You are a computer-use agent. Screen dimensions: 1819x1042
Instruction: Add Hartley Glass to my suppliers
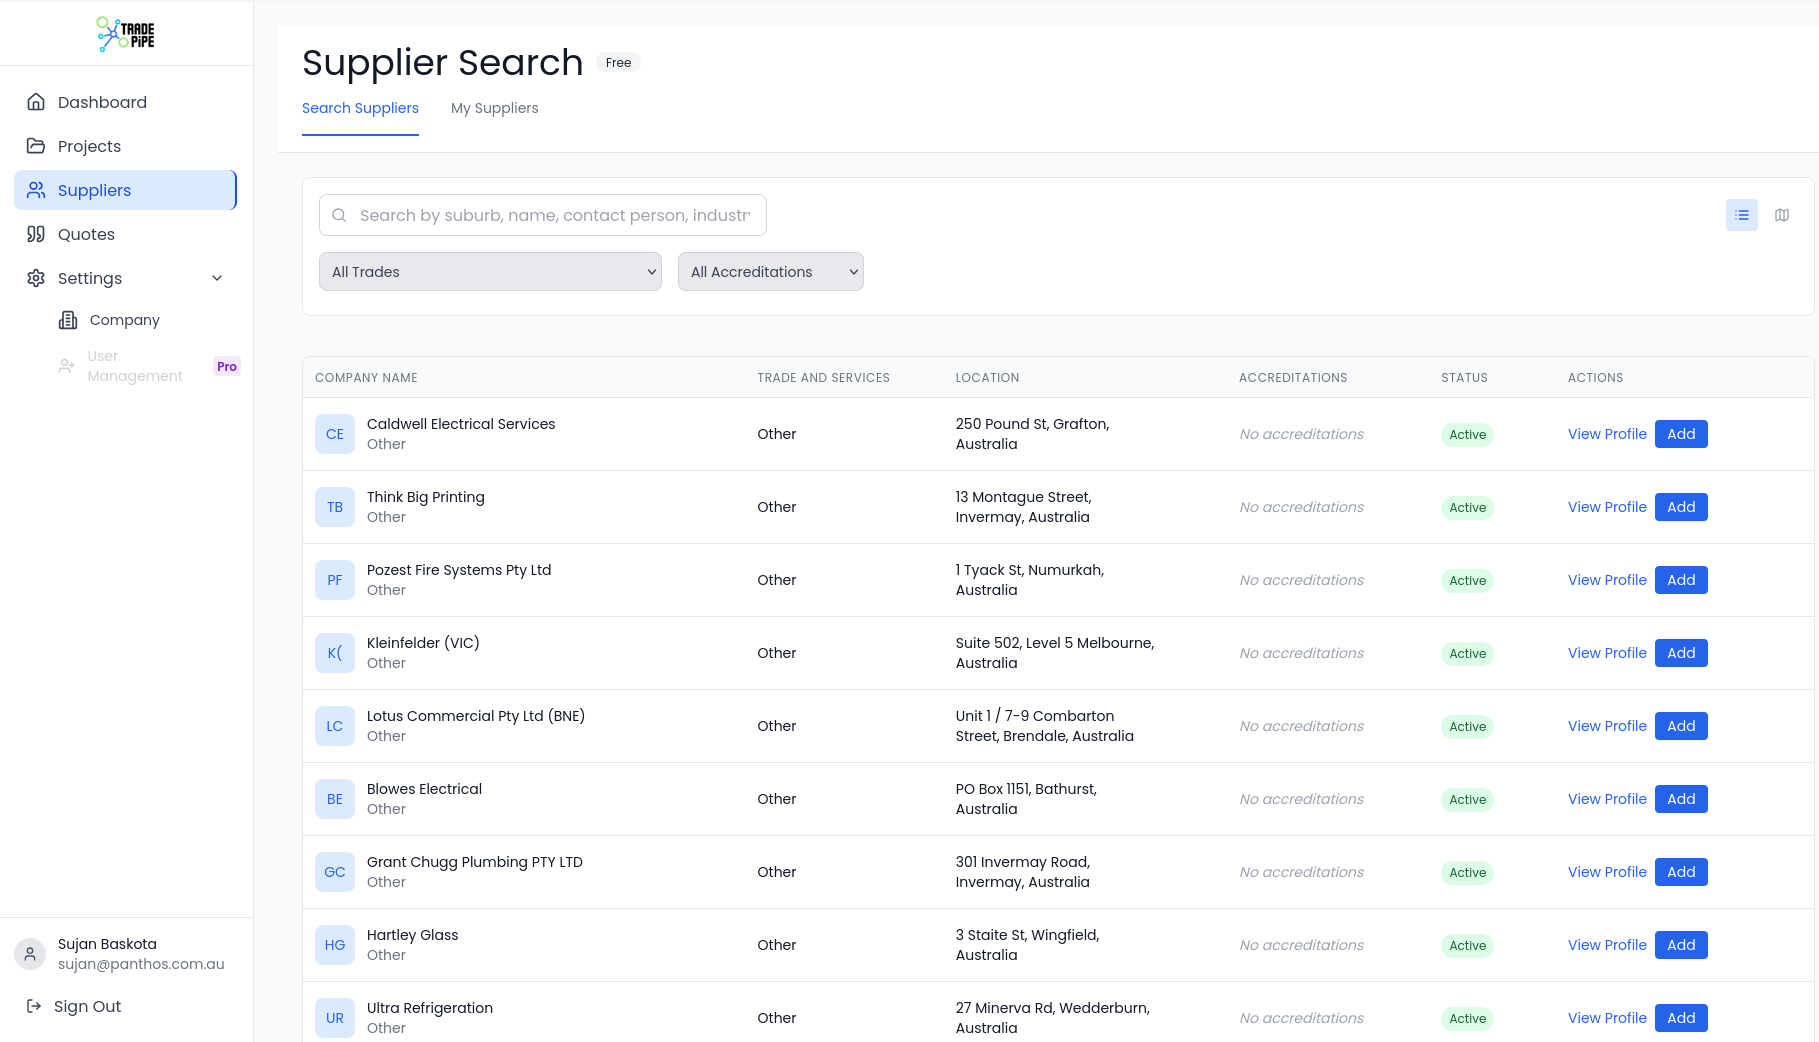(1680, 945)
